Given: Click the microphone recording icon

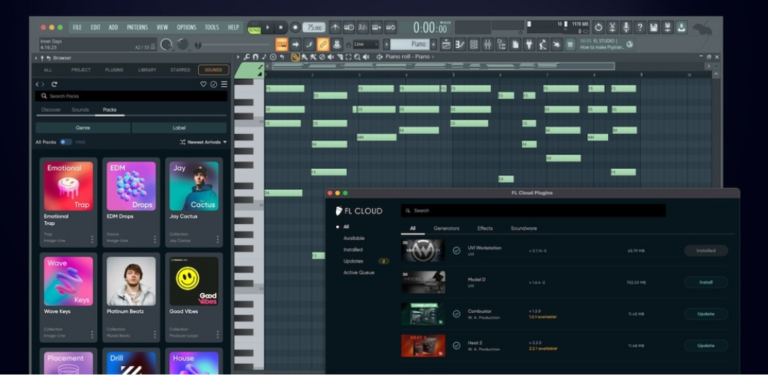Looking at the screenshot, I should pyautogui.click(x=626, y=27).
